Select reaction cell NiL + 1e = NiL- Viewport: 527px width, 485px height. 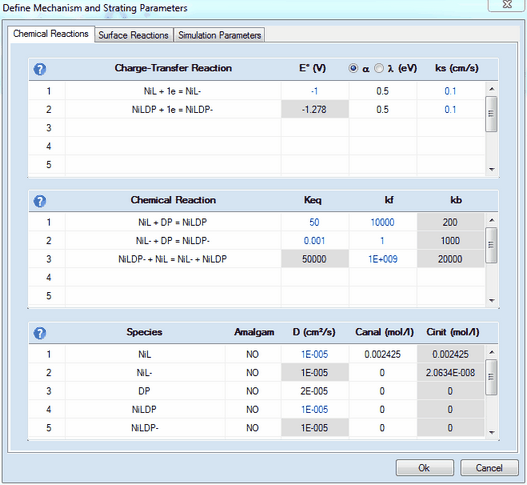(173, 91)
